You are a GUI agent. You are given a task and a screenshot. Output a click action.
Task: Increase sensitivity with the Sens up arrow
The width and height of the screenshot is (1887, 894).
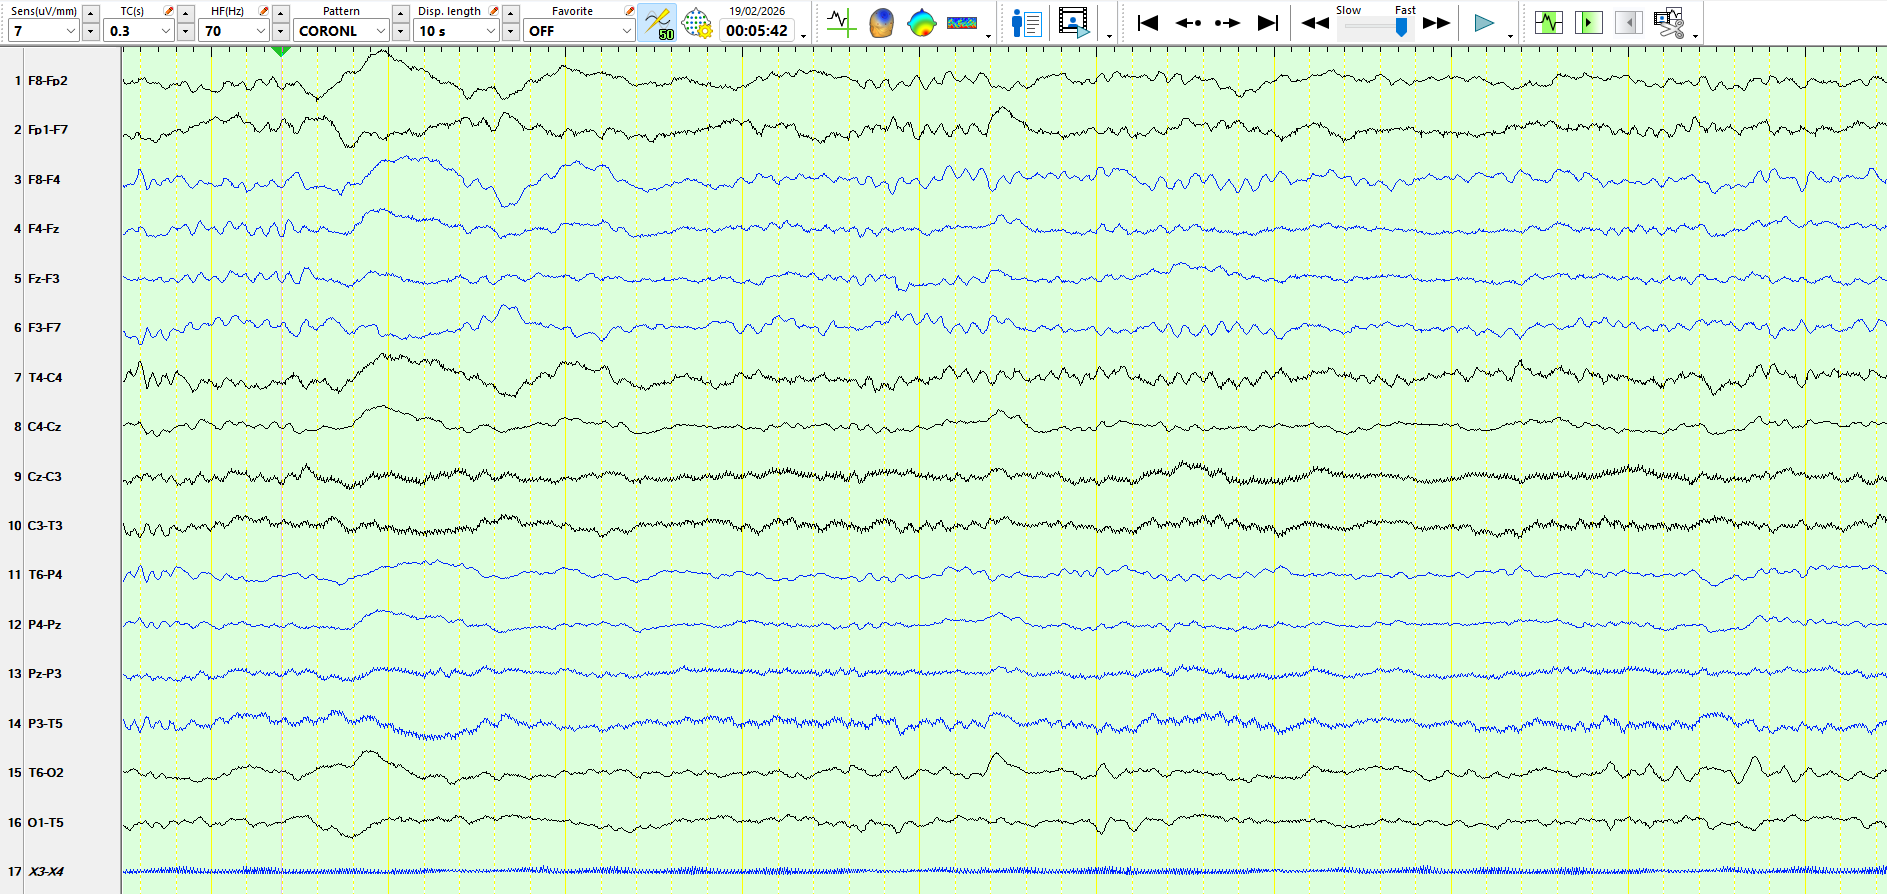coord(90,13)
